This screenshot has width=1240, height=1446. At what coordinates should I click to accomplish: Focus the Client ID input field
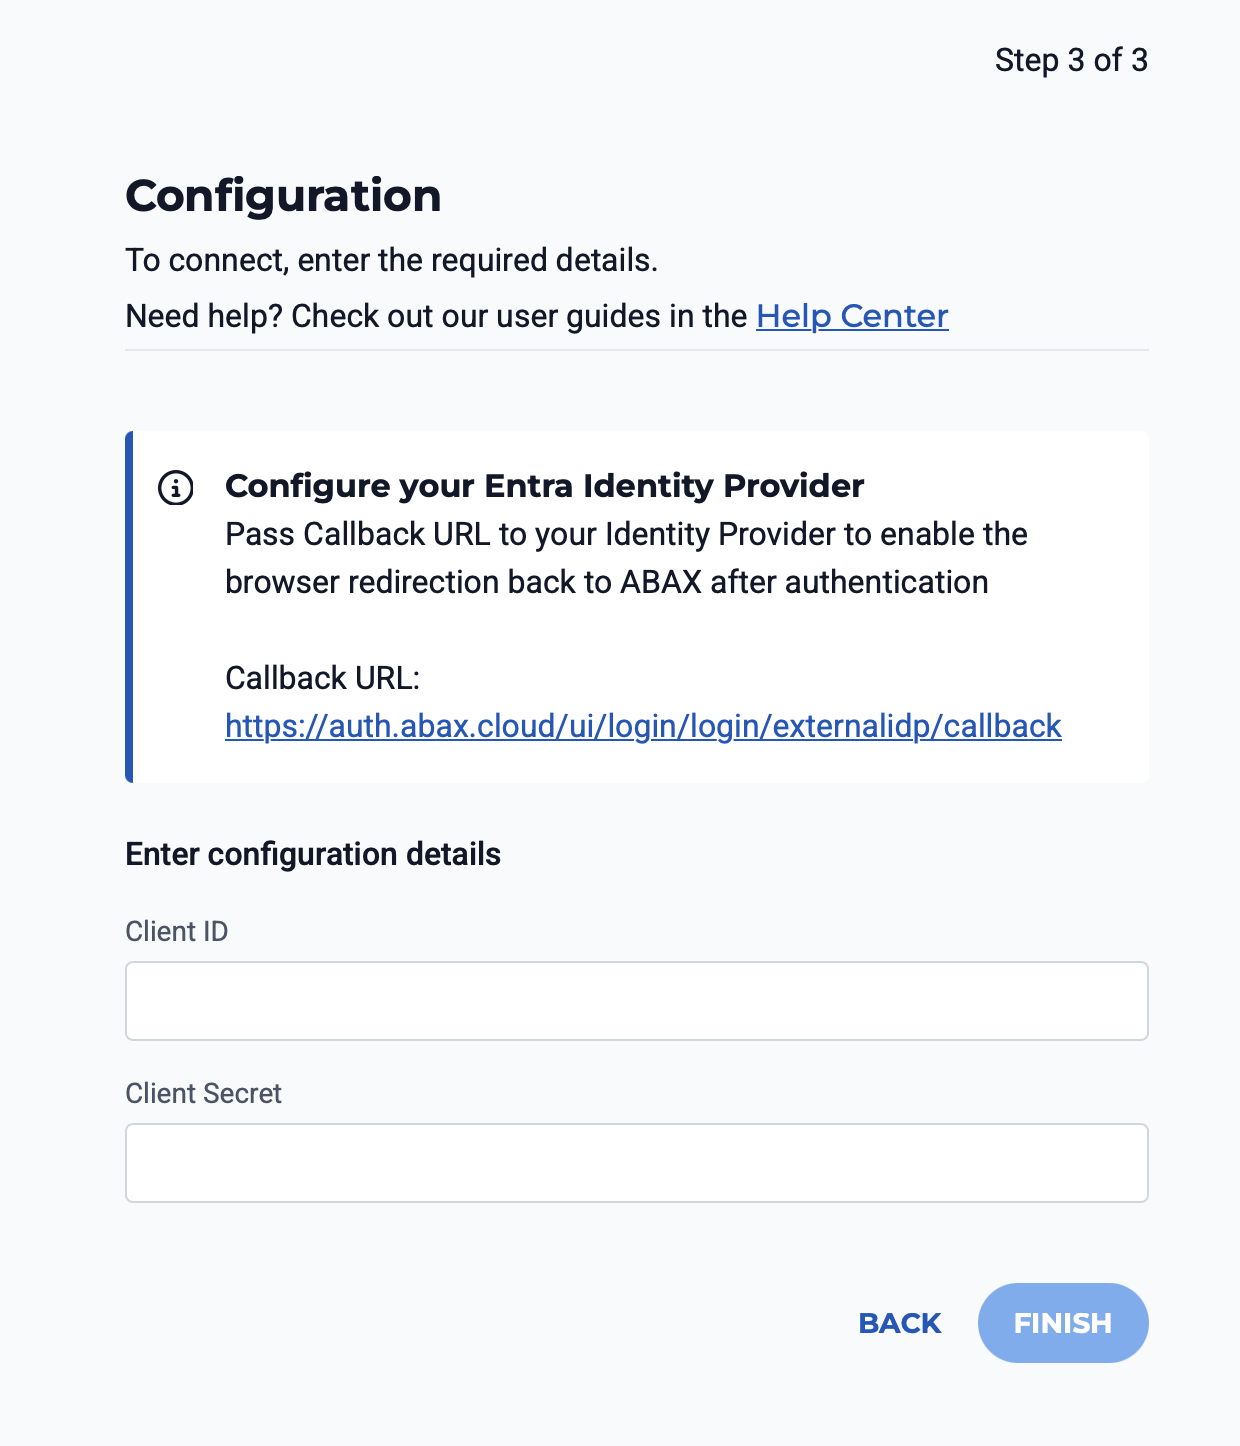pos(636,1001)
